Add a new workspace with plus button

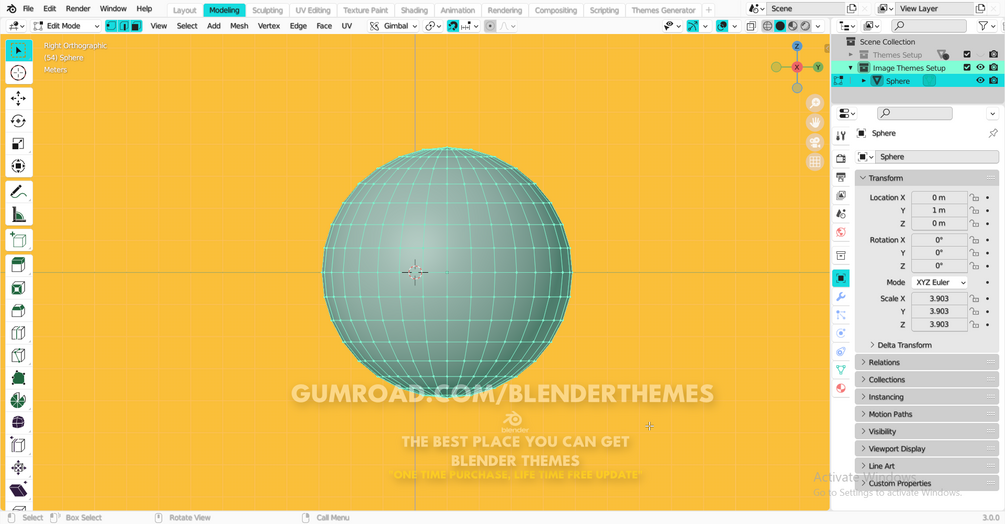[x=709, y=10]
